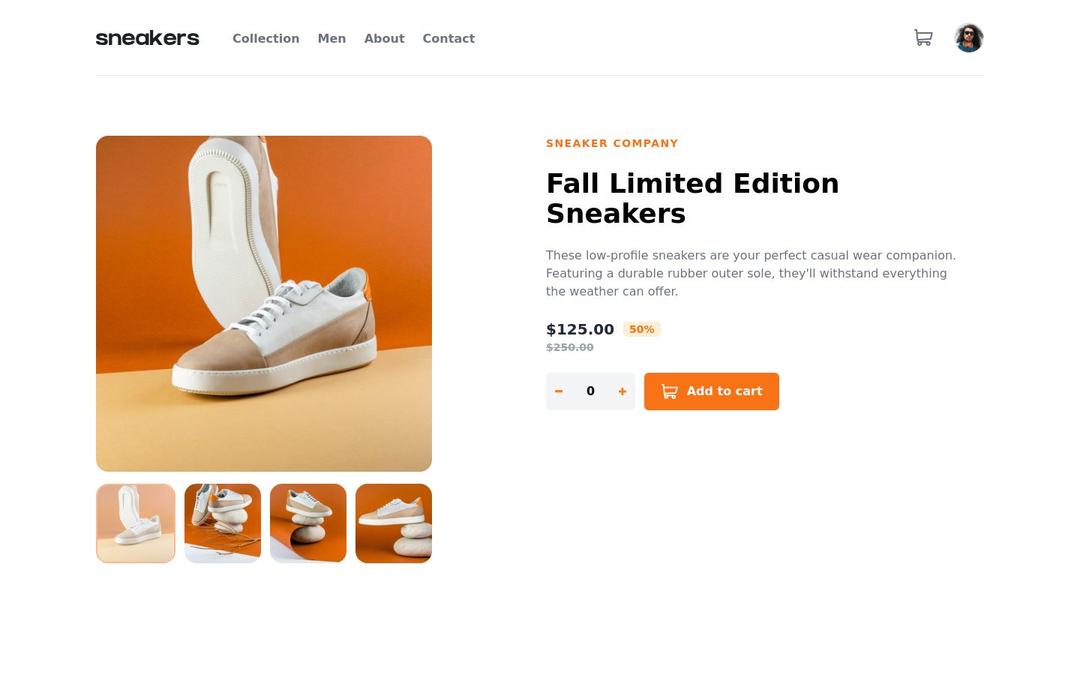
Task: Click the user profile avatar
Action: (x=969, y=38)
